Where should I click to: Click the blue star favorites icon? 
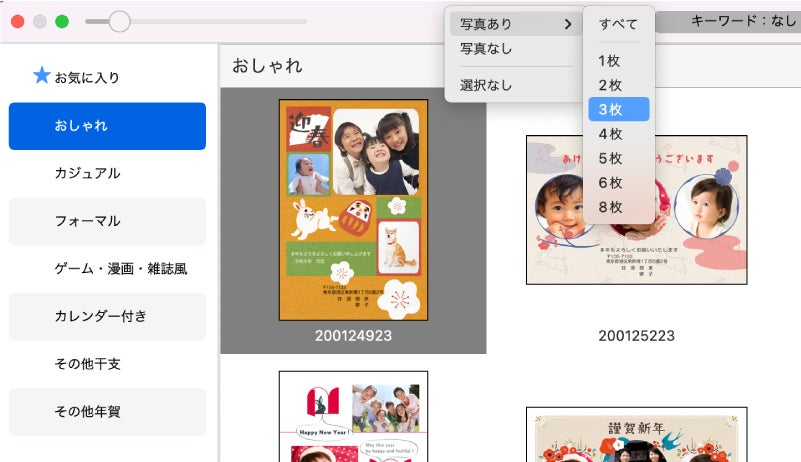tap(42, 75)
